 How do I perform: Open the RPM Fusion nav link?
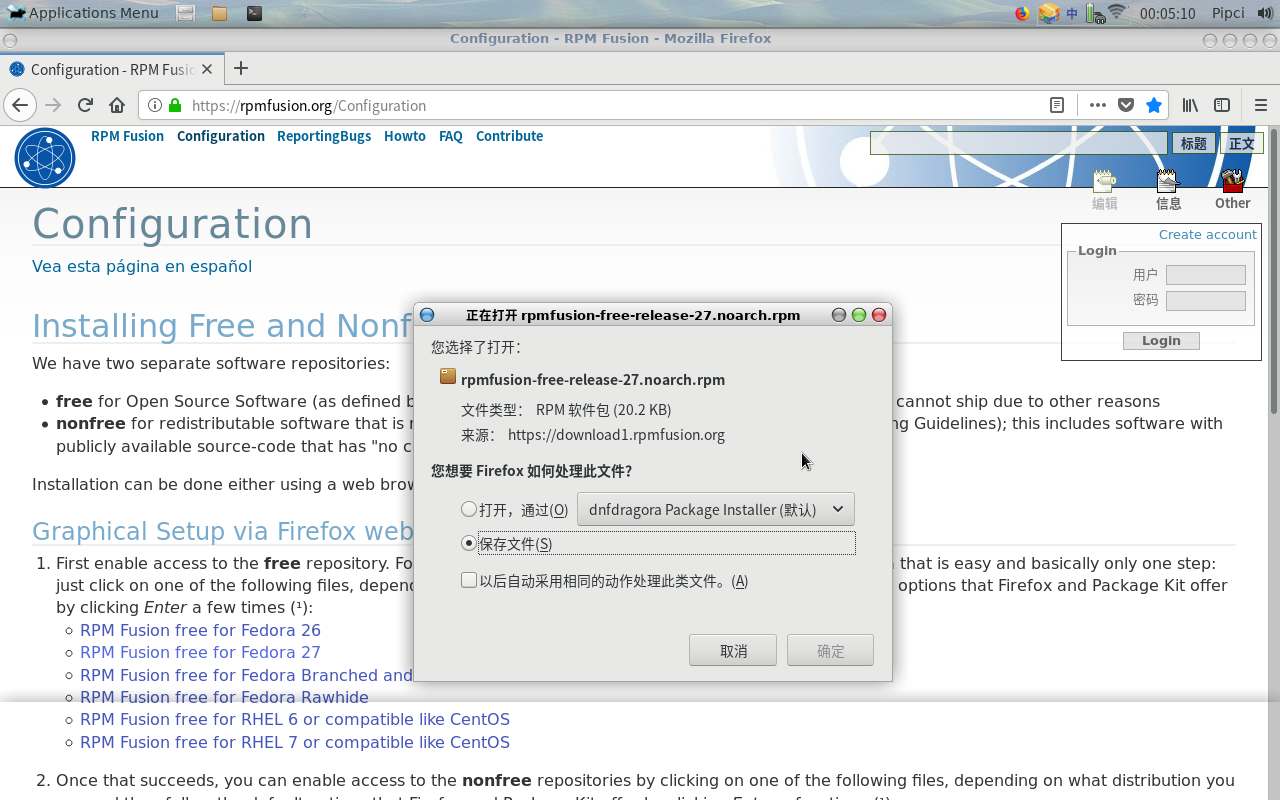[x=127, y=136]
